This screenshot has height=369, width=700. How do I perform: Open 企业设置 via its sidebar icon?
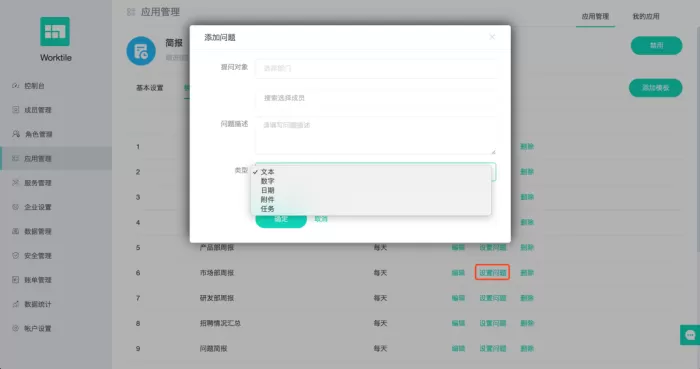[16, 207]
